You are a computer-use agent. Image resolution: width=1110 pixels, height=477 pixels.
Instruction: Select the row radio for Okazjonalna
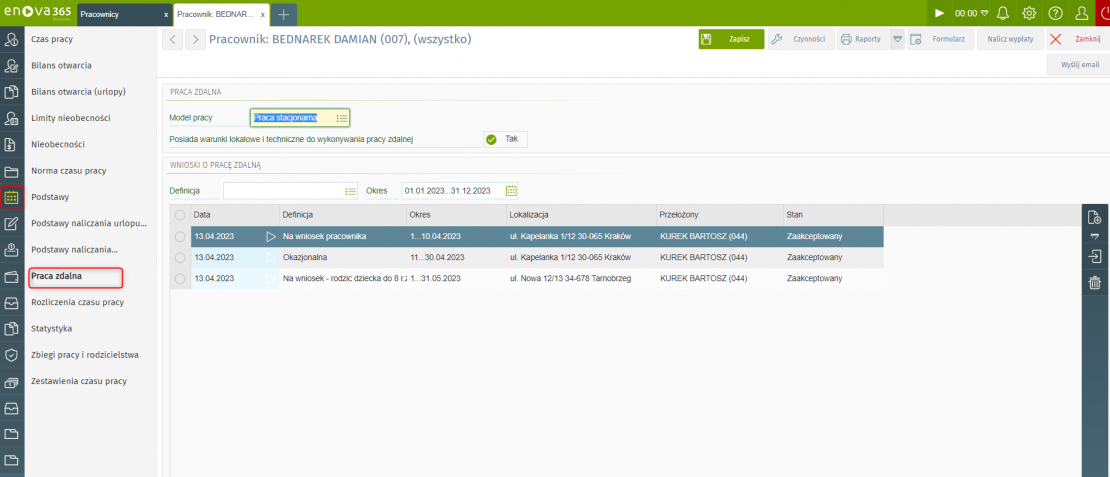pos(180,257)
